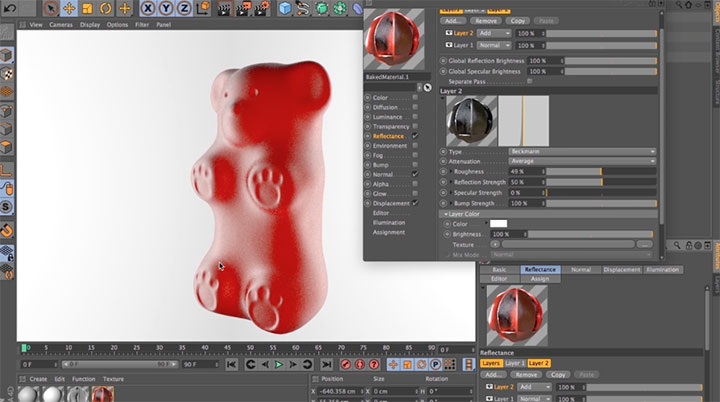Activate the Scale tool in top toolbar
This screenshot has width=720, height=402.
tap(87, 8)
